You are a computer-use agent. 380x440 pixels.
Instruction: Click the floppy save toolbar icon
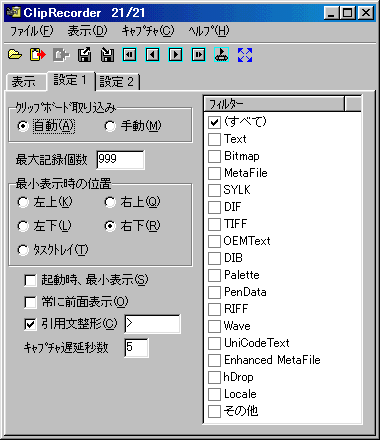pyautogui.click(x=107, y=55)
